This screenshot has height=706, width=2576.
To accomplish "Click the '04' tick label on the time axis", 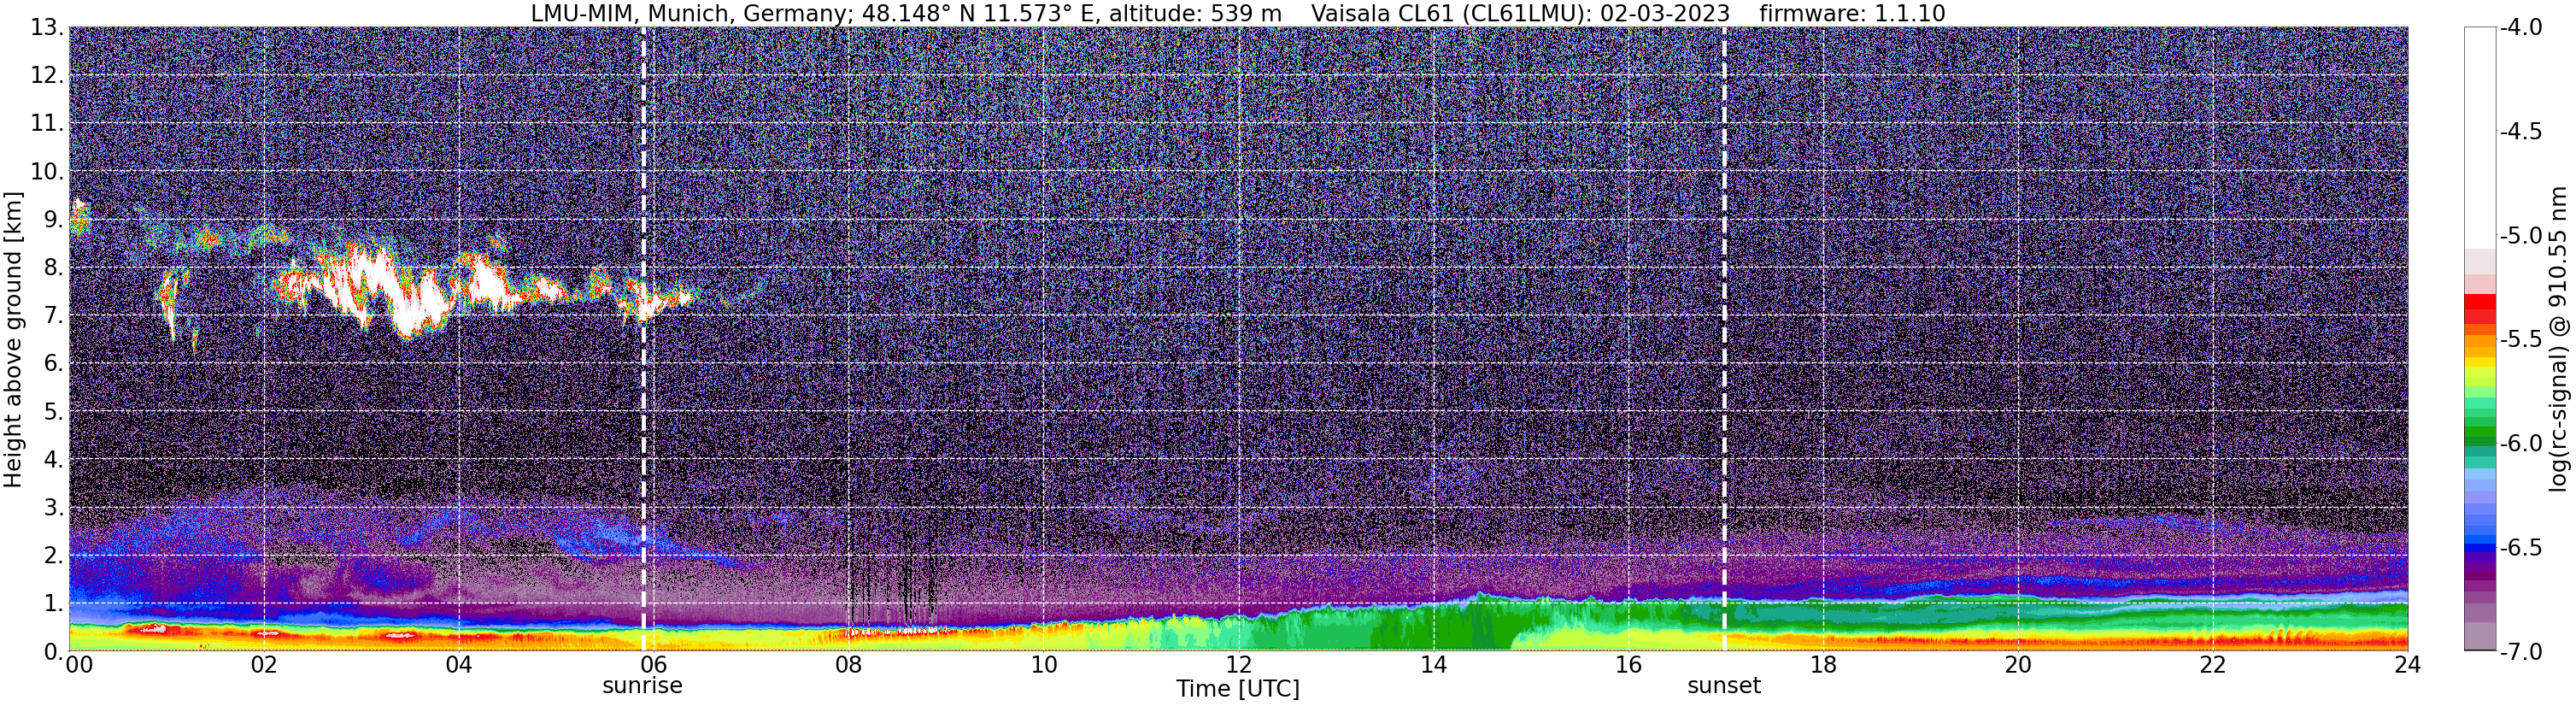I will (x=458, y=665).
